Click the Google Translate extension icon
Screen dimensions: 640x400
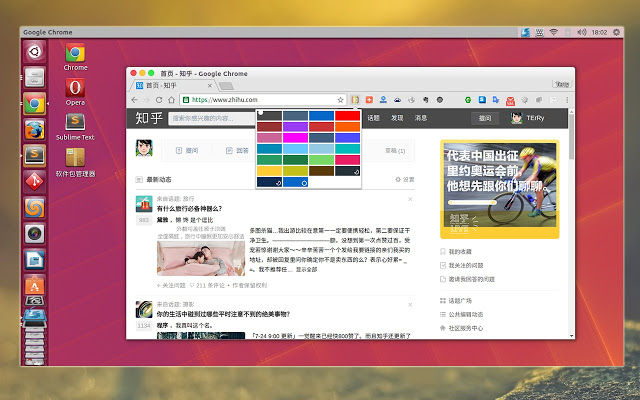[x=496, y=100]
